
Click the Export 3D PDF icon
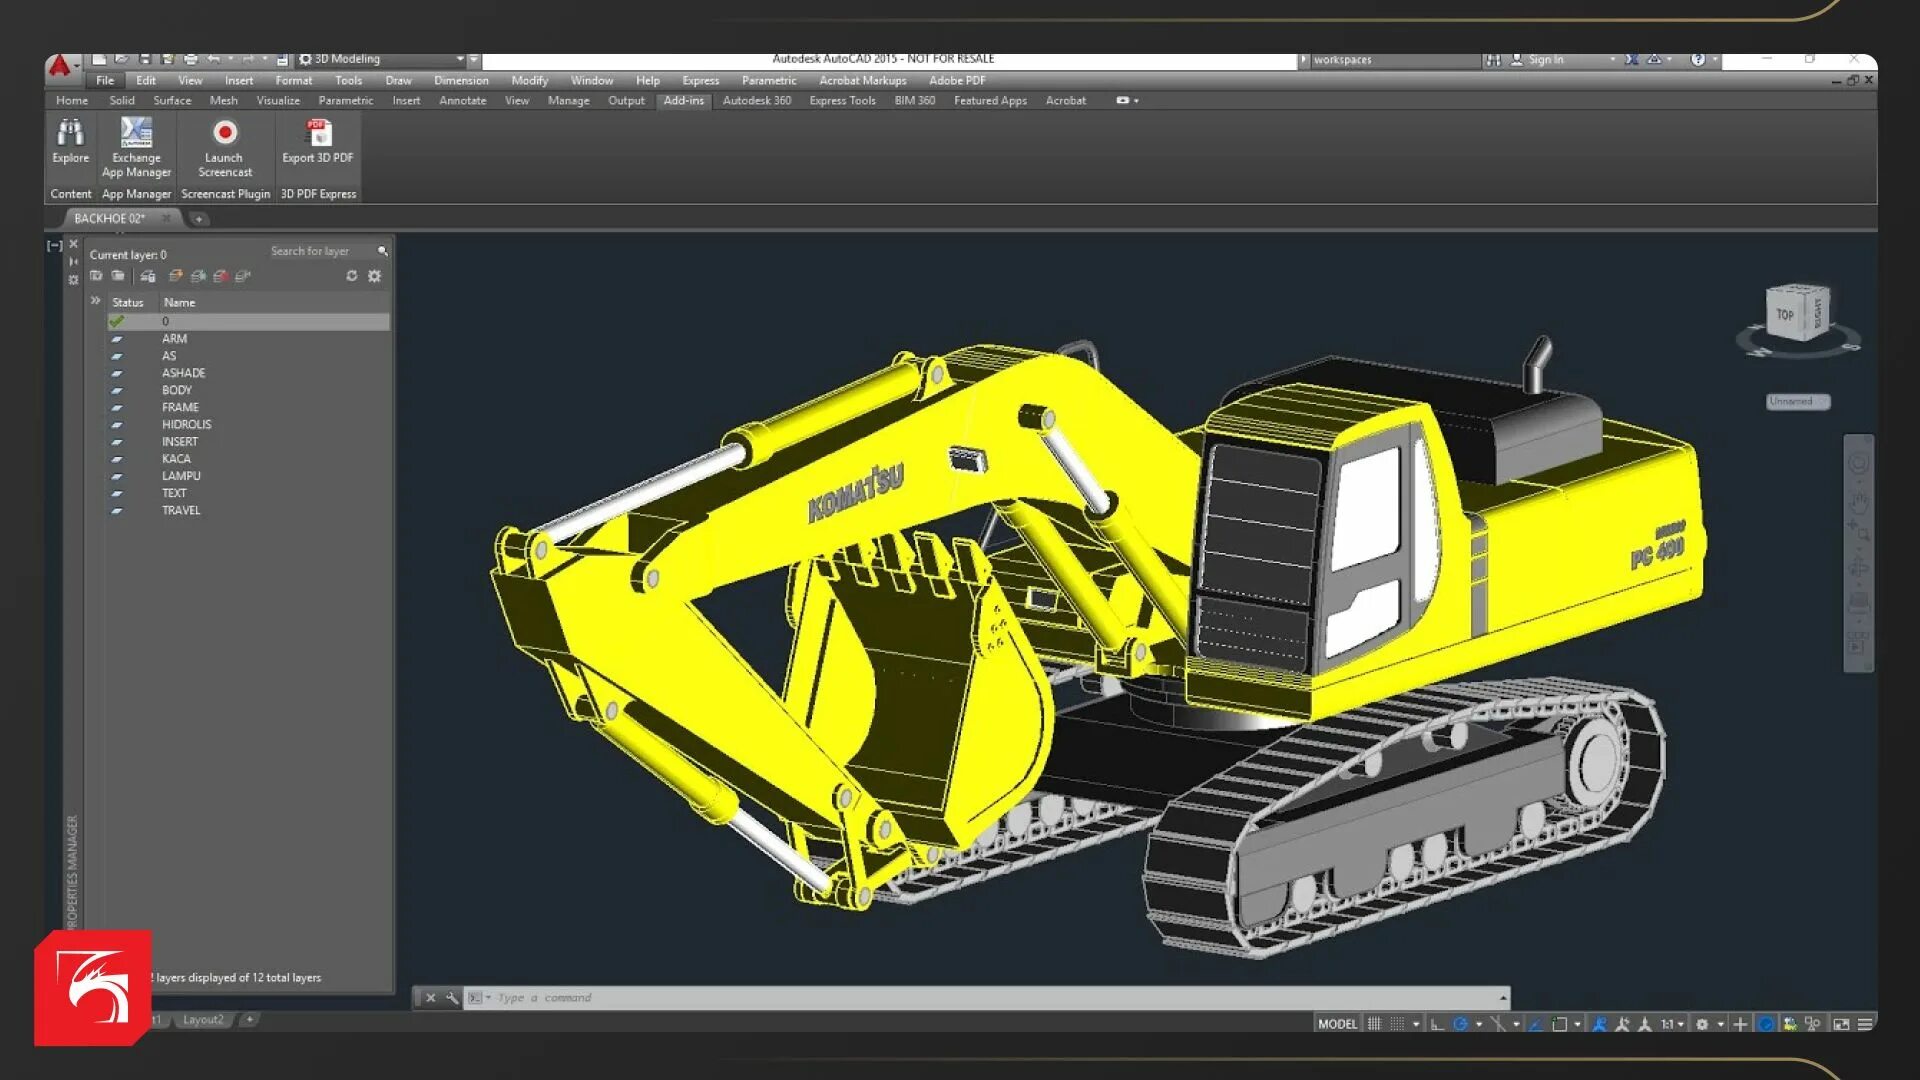point(318,133)
